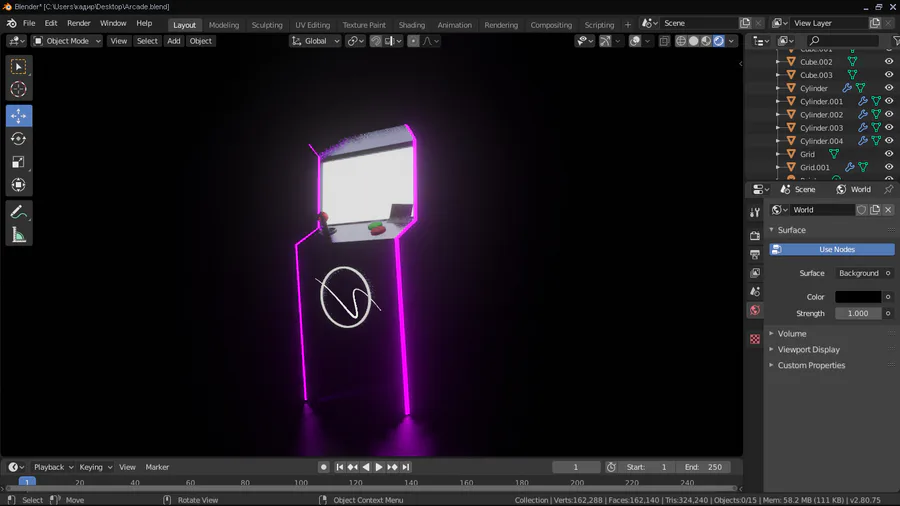This screenshot has width=900, height=506.
Task: Hide Grid.001 in the outliner
Action: [889, 167]
